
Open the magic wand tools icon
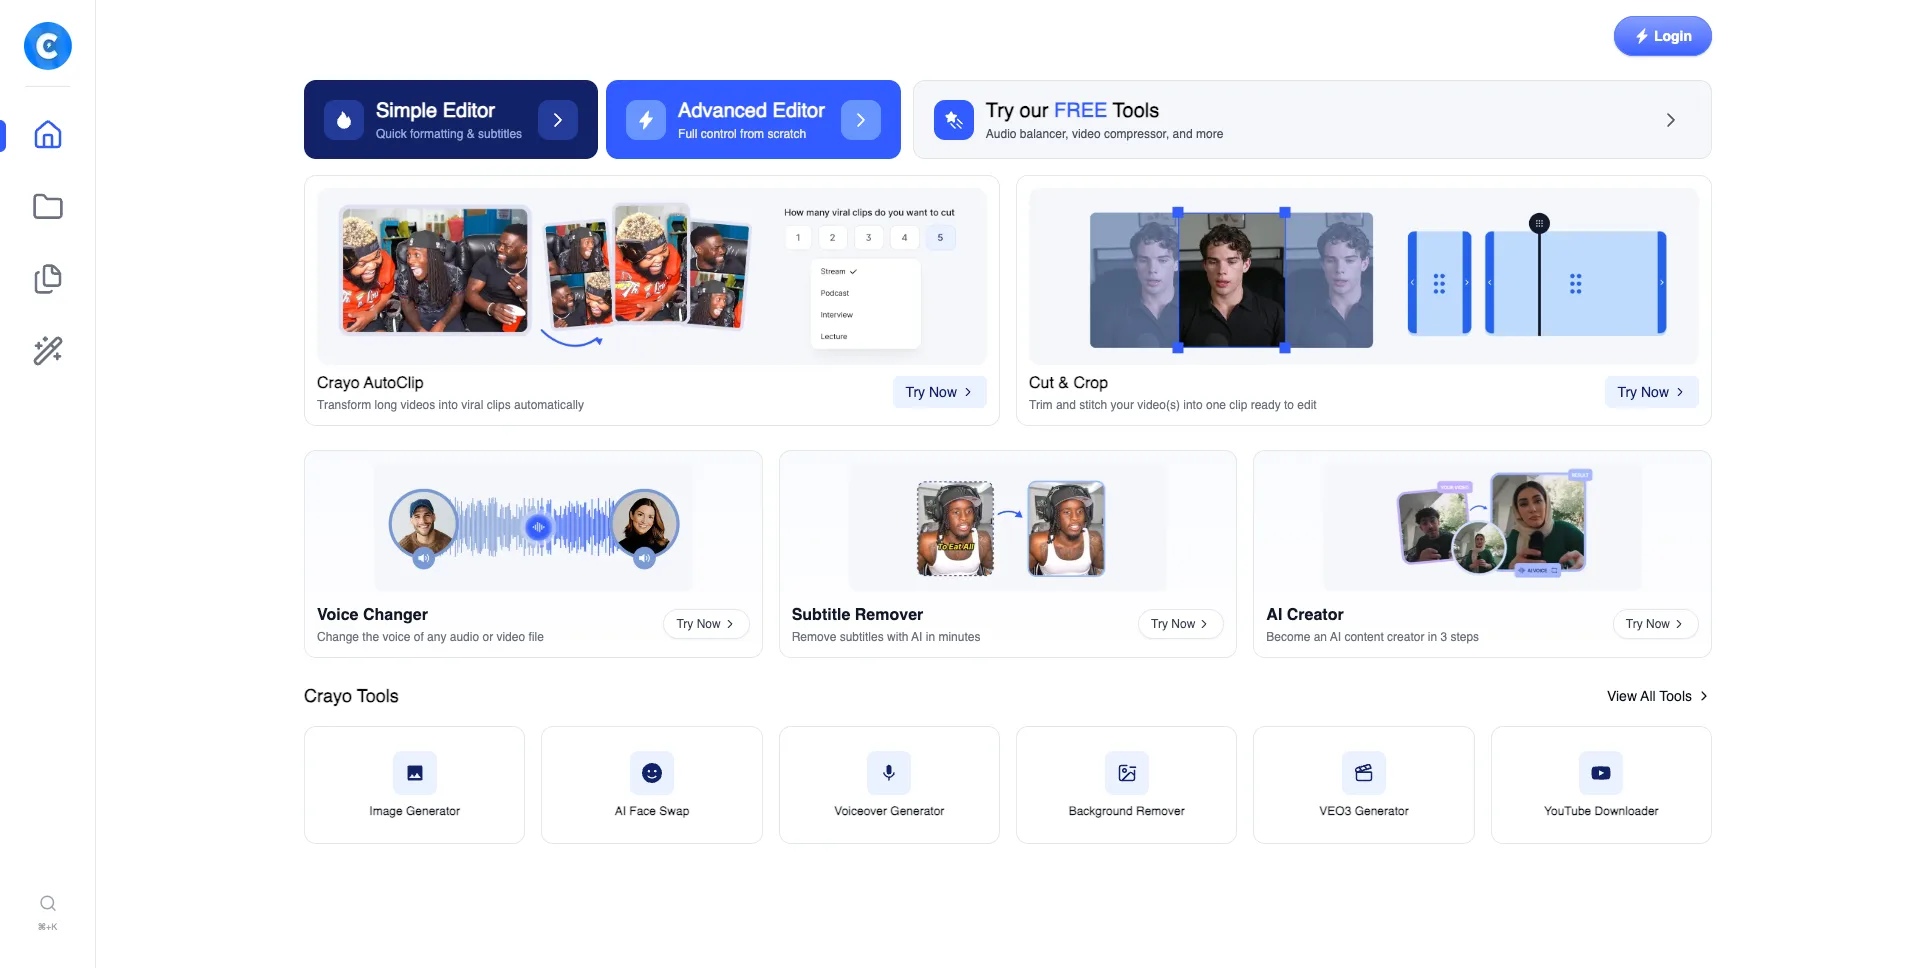point(47,351)
